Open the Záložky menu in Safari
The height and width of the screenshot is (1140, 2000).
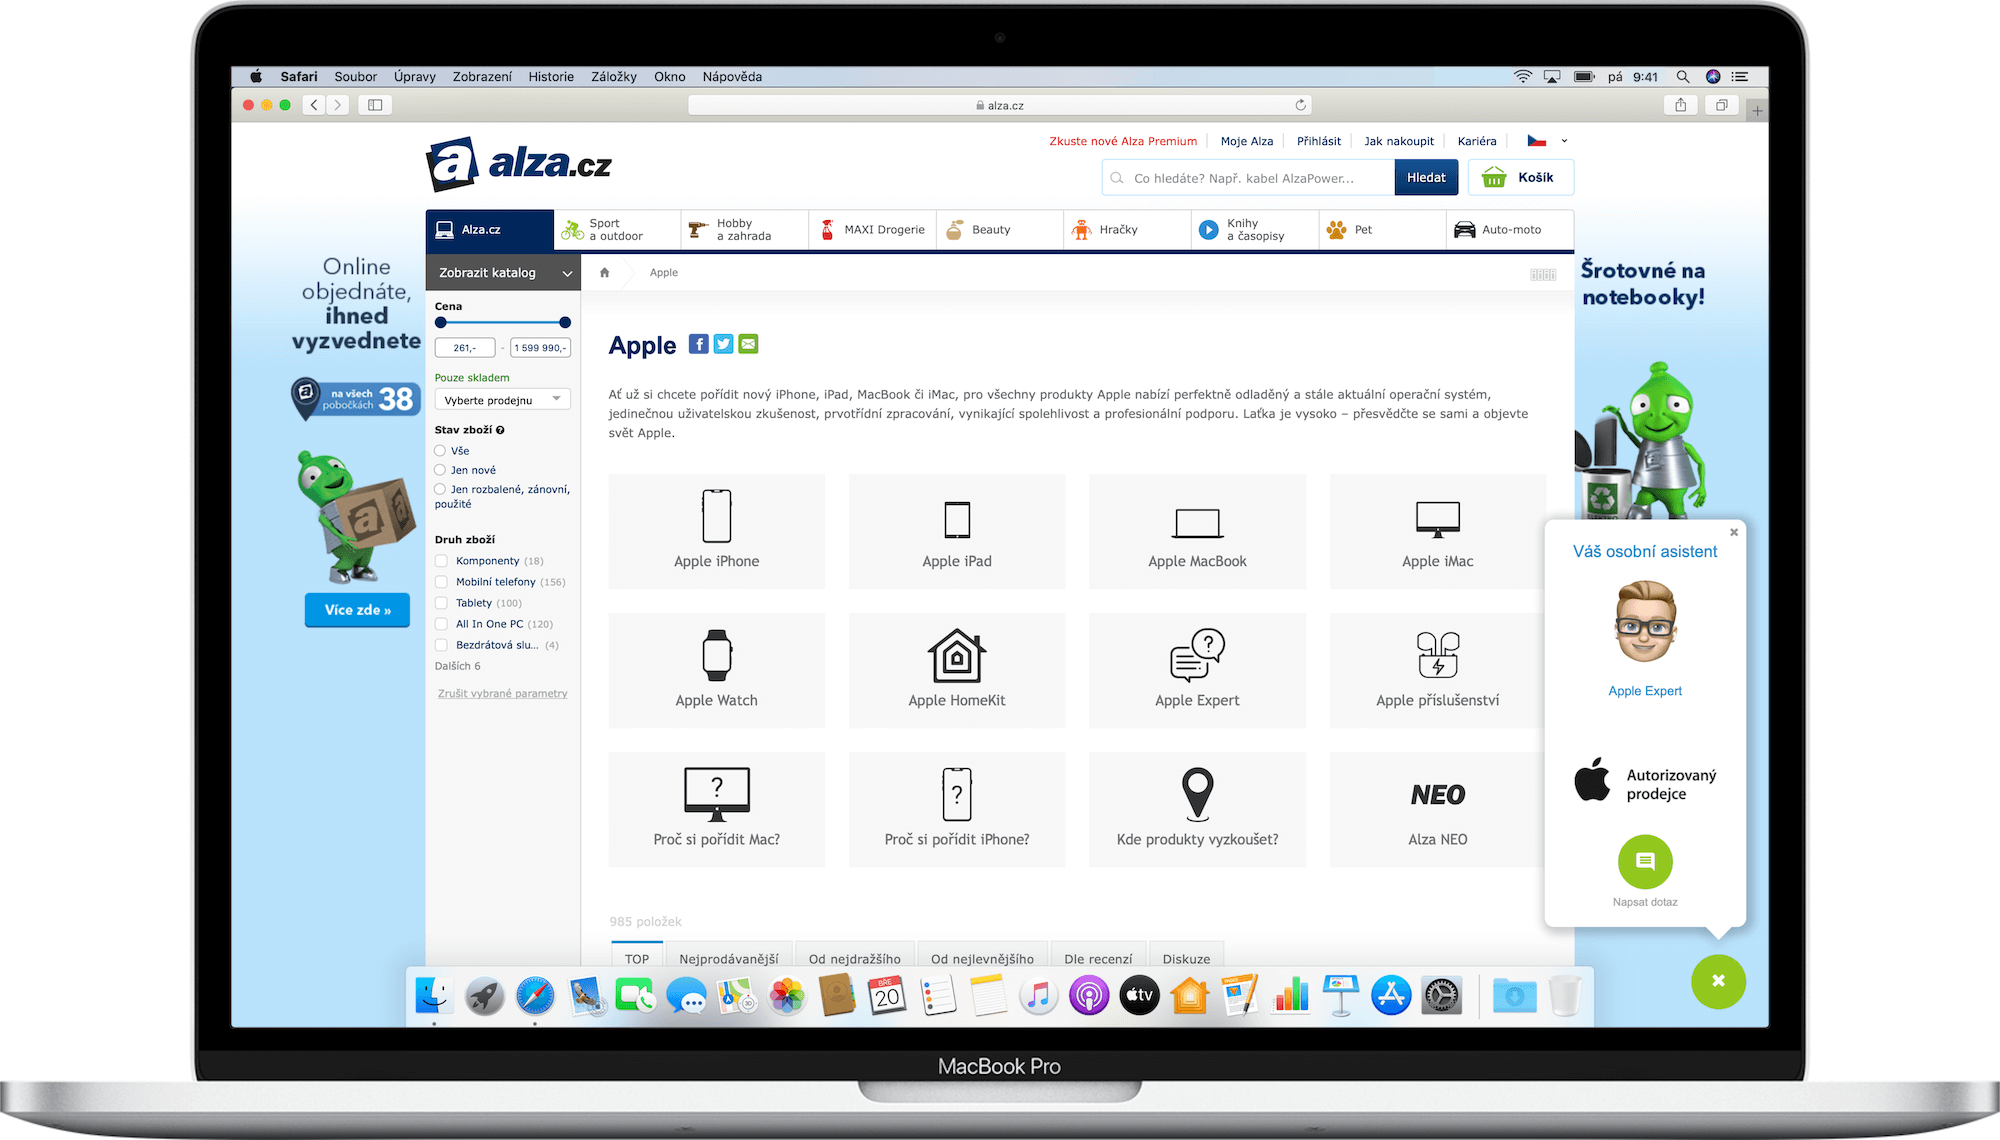coord(613,77)
